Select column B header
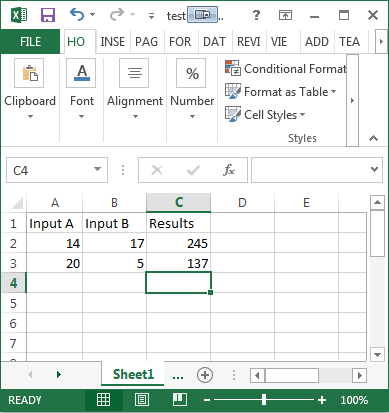The width and height of the screenshot is (389, 413). point(114,203)
